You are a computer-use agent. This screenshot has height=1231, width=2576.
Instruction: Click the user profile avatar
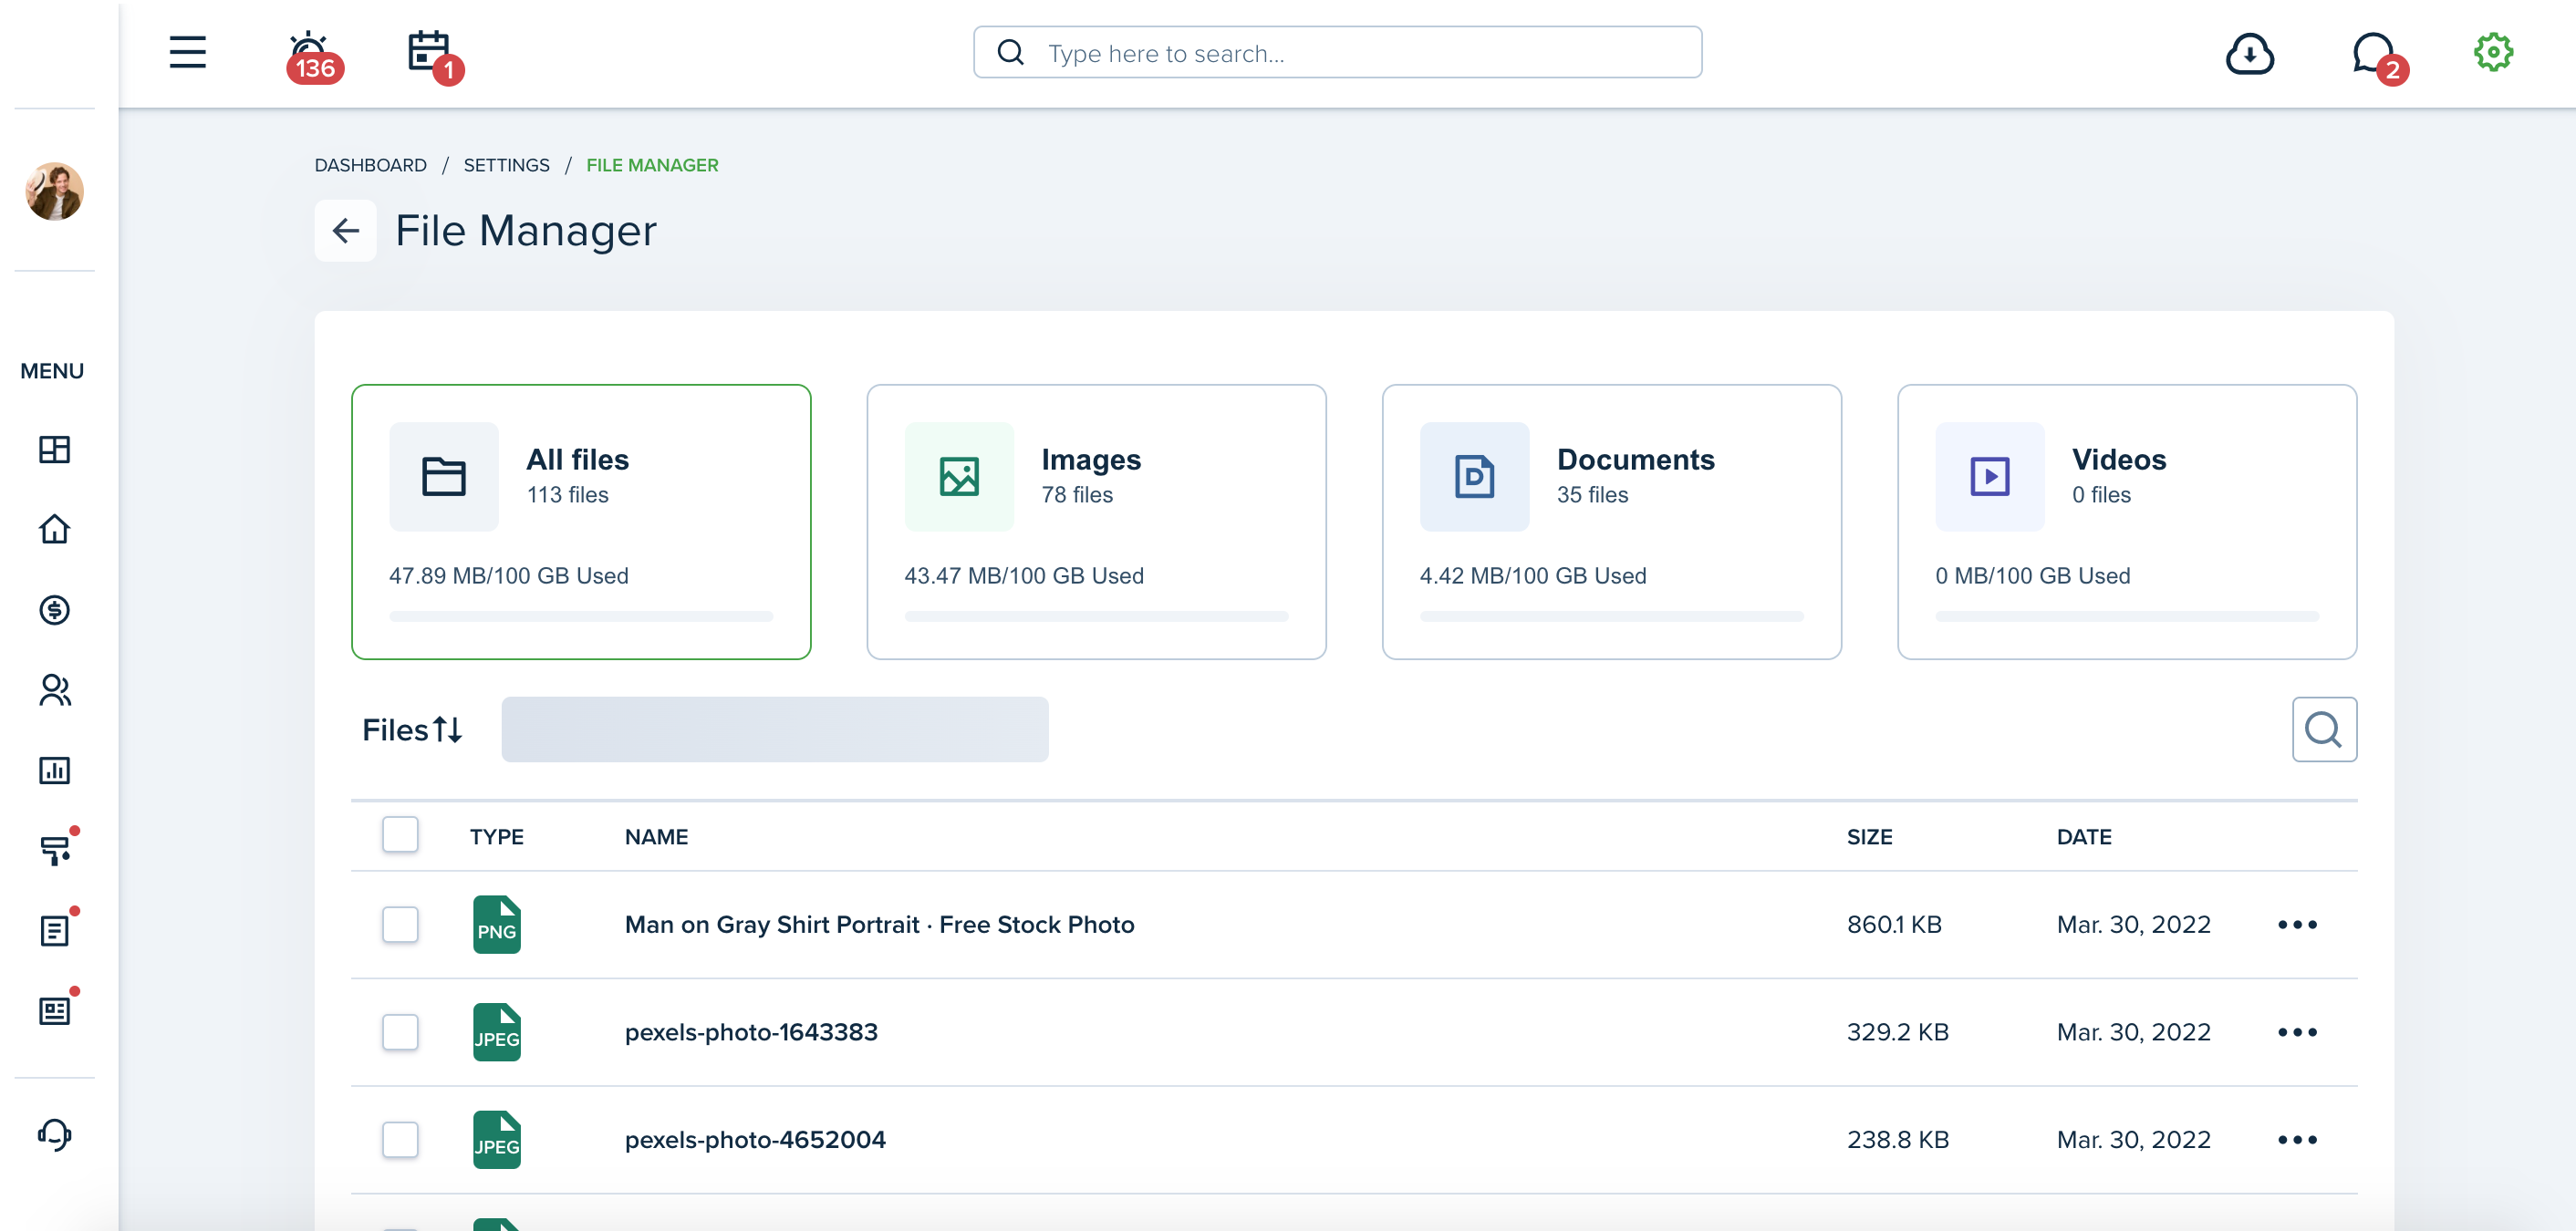(x=54, y=191)
